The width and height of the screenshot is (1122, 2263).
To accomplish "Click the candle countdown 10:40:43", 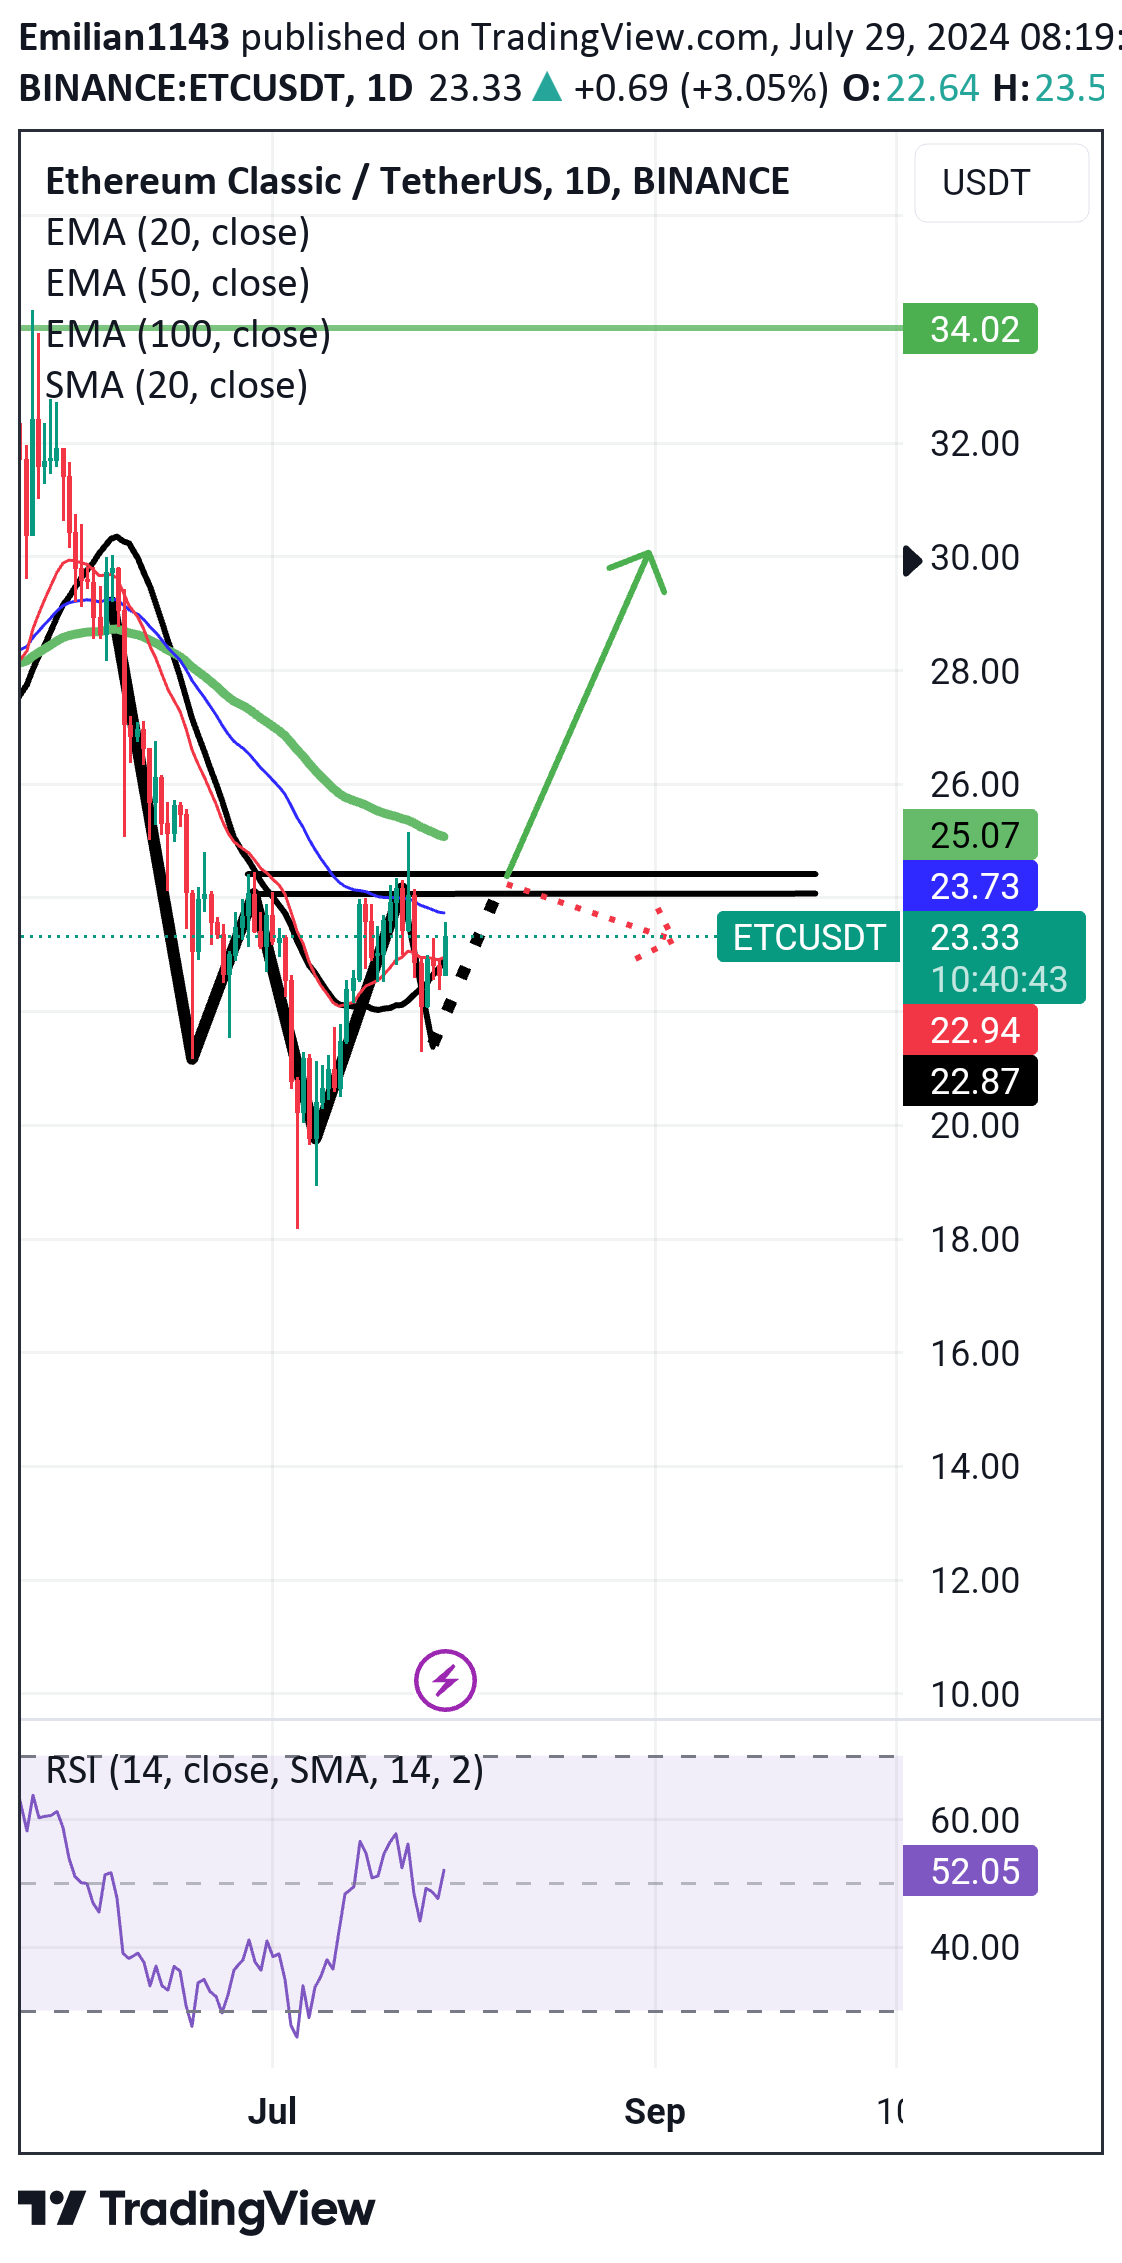I will (999, 979).
